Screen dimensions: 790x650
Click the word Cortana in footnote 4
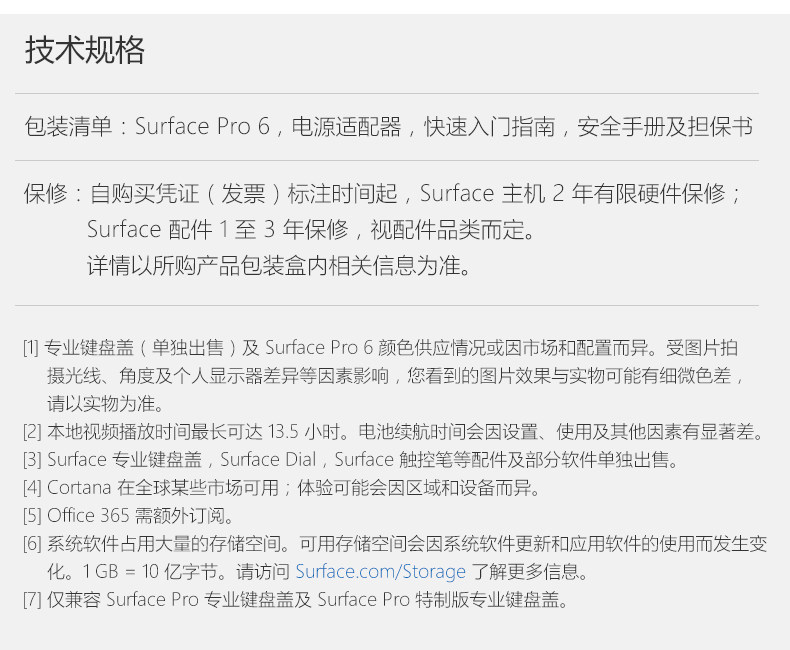(x=79, y=488)
